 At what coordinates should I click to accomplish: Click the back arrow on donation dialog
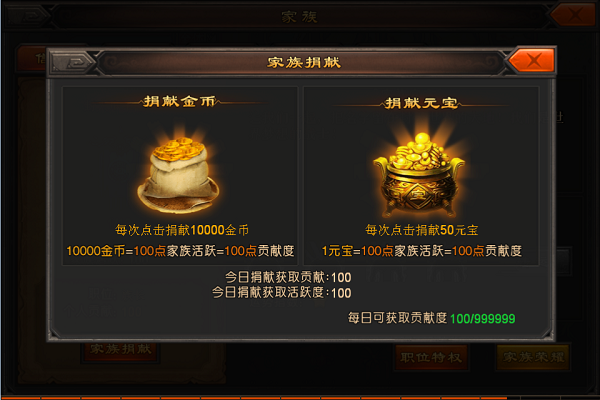click(x=73, y=62)
